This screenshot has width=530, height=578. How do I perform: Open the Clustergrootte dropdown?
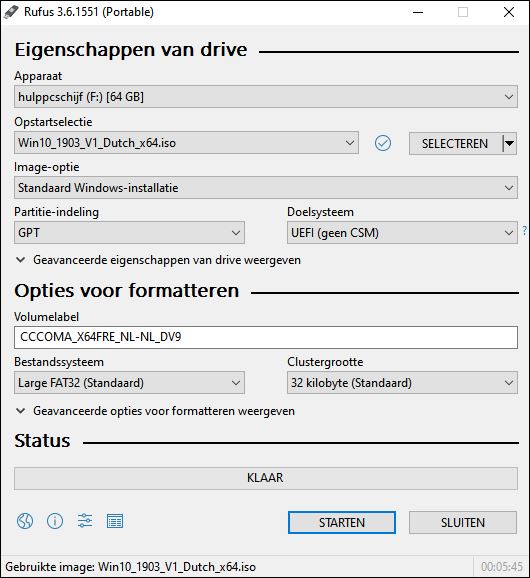tap(402, 383)
